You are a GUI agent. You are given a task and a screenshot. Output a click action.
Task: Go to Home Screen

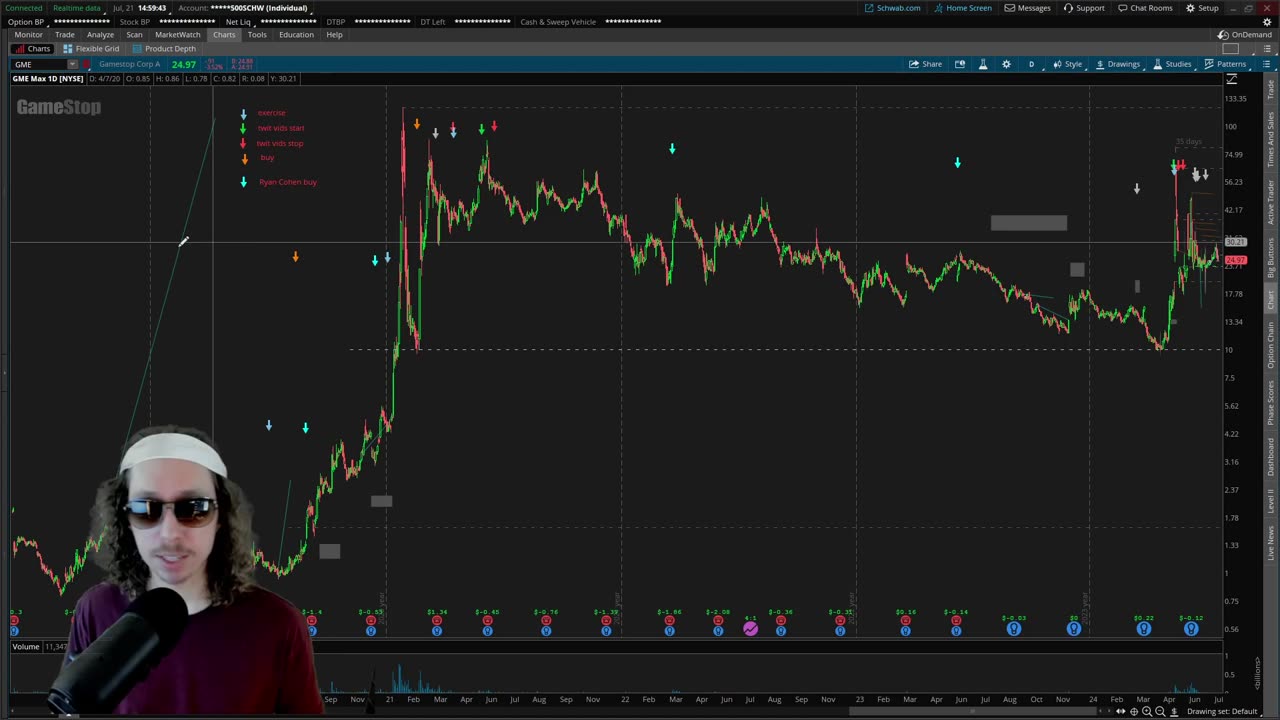(963, 8)
